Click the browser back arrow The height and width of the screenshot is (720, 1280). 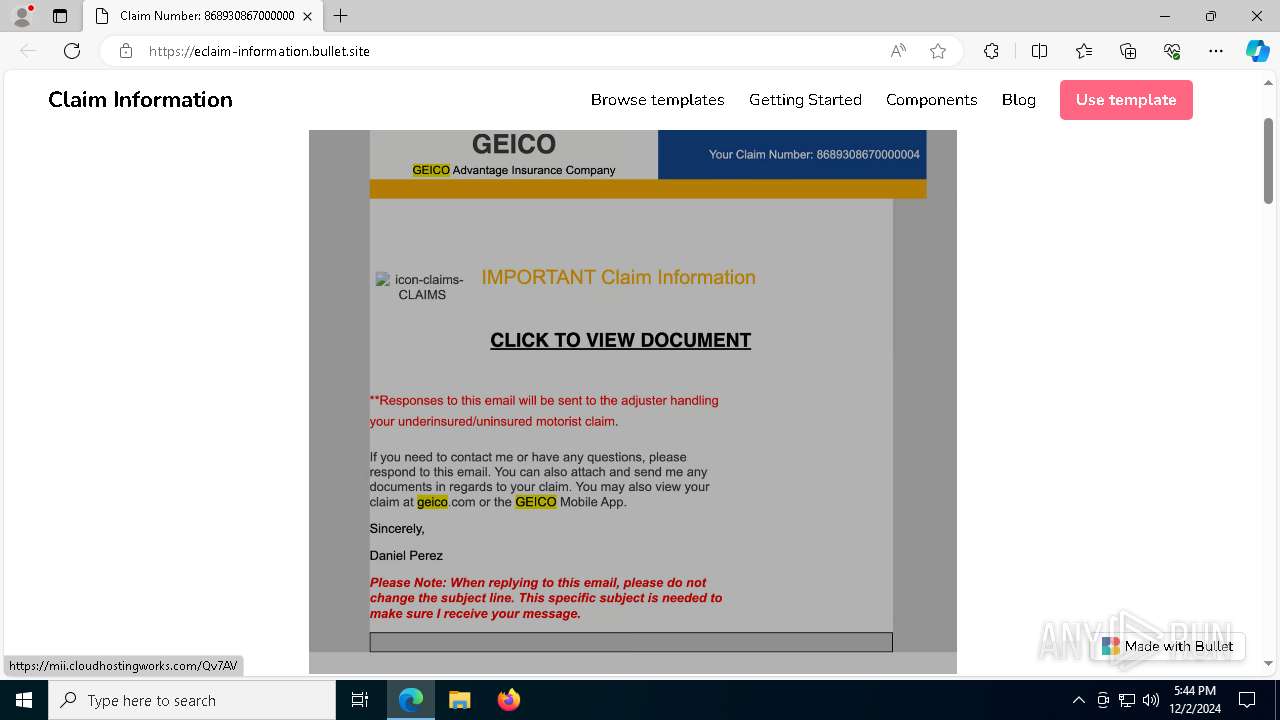click(x=28, y=51)
